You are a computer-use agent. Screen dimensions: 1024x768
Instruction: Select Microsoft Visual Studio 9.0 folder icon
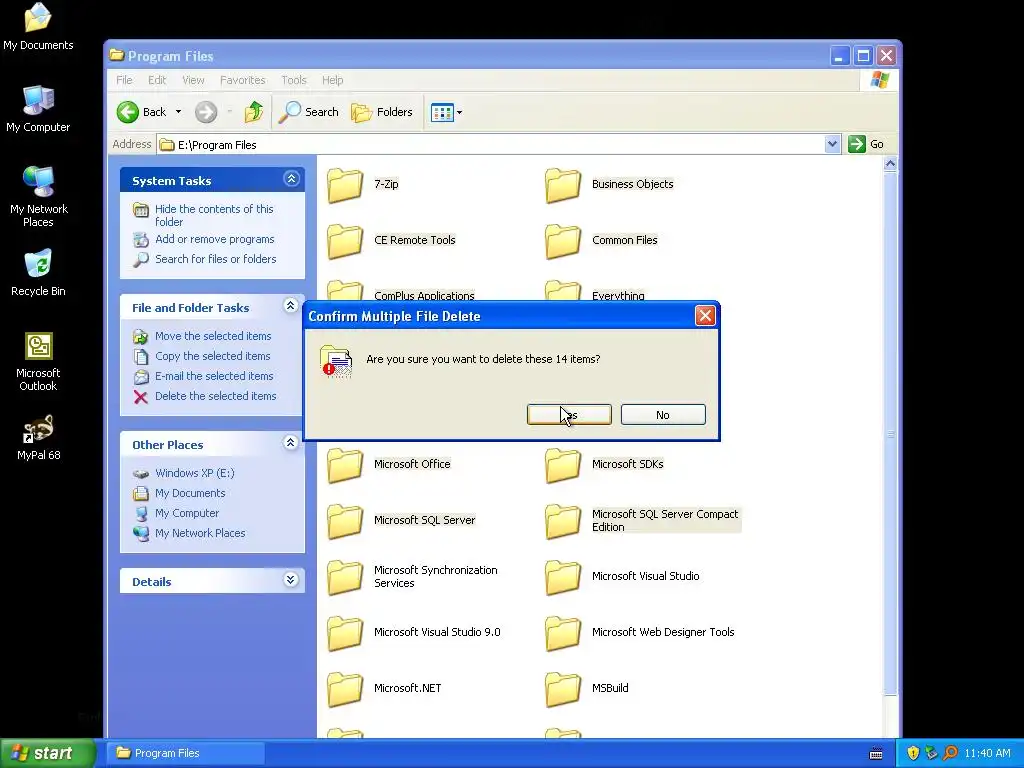345,633
